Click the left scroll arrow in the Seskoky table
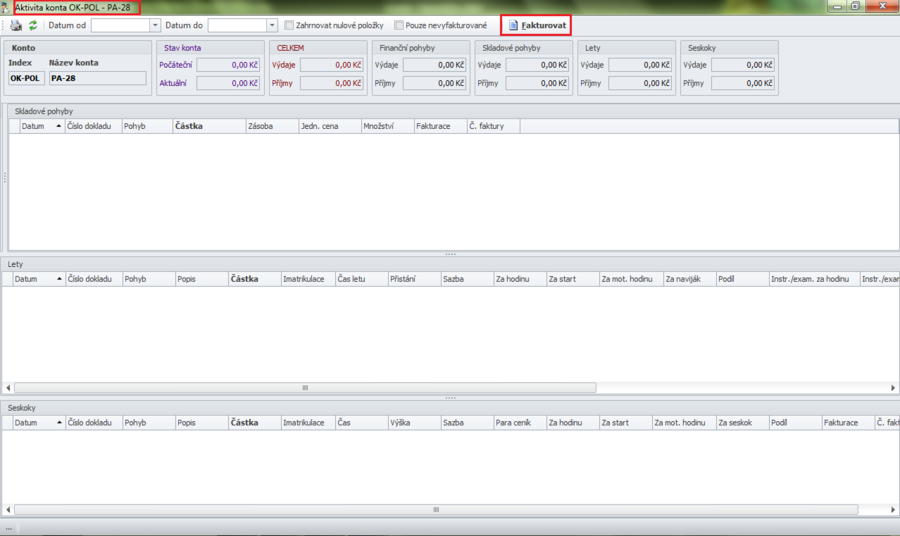 tap(8, 510)
